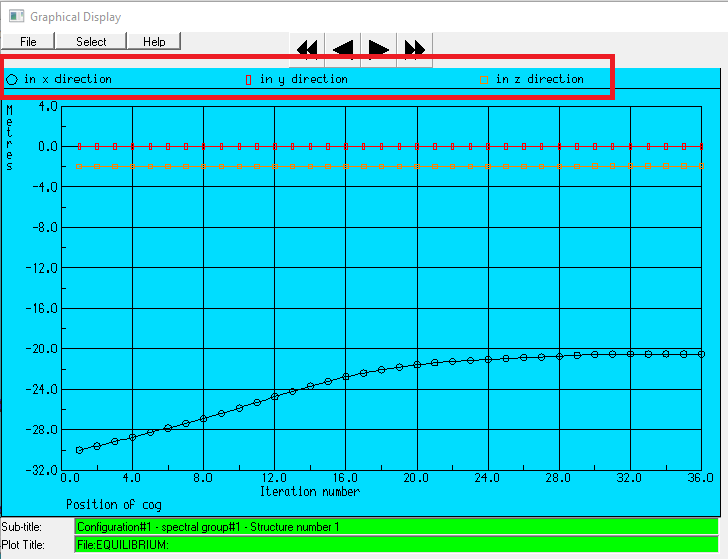The height and width of the screenshot is (559, 728).
Task: Open the Help menu
Action: [x=154, y=41]
